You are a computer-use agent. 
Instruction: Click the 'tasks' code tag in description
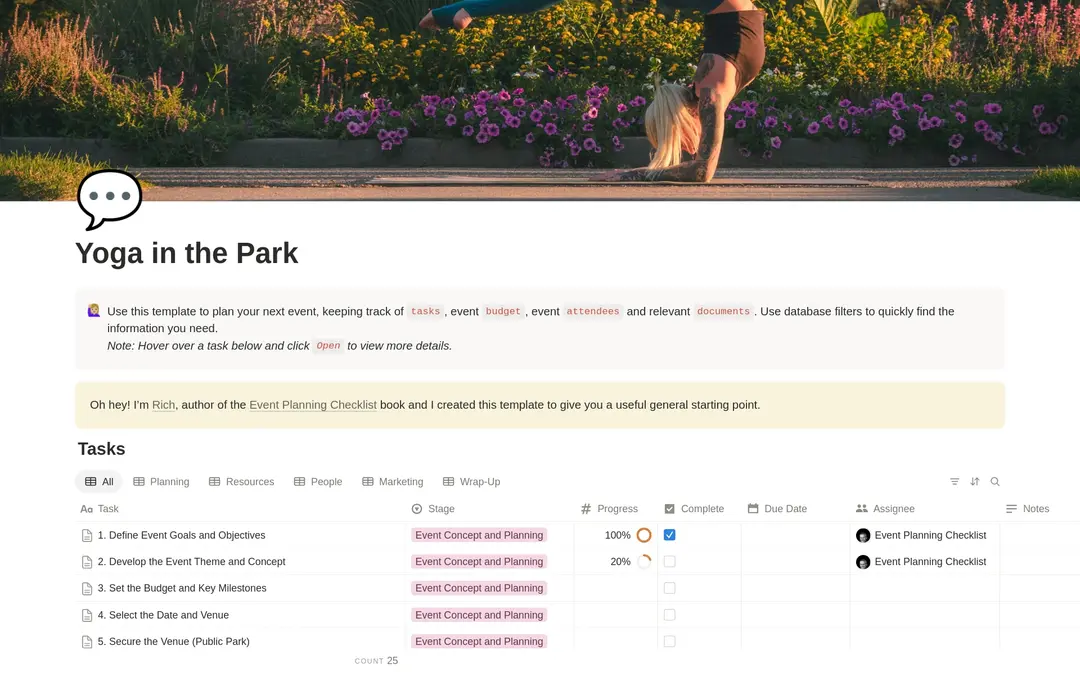[x=425, y=311]
